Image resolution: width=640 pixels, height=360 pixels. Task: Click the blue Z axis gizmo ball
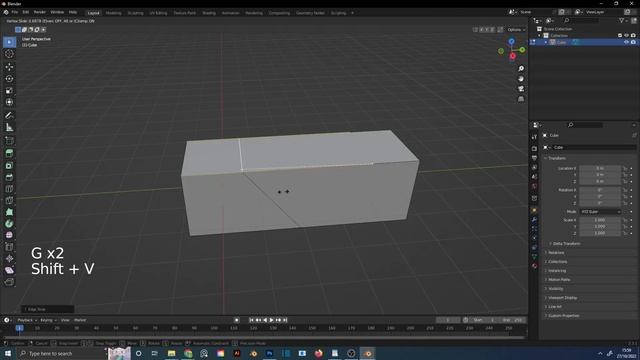tap(511, 42)
